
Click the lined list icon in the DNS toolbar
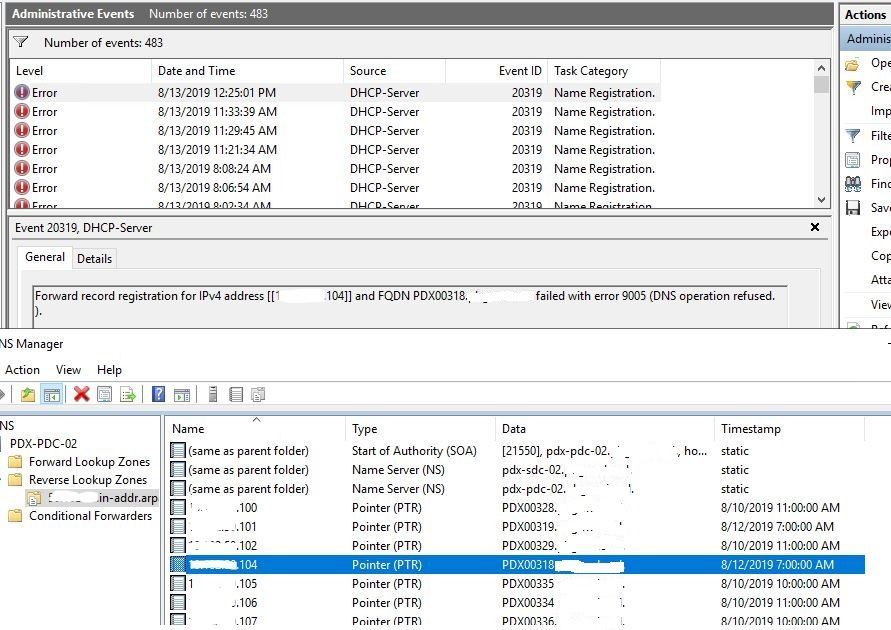click(236, 394)
